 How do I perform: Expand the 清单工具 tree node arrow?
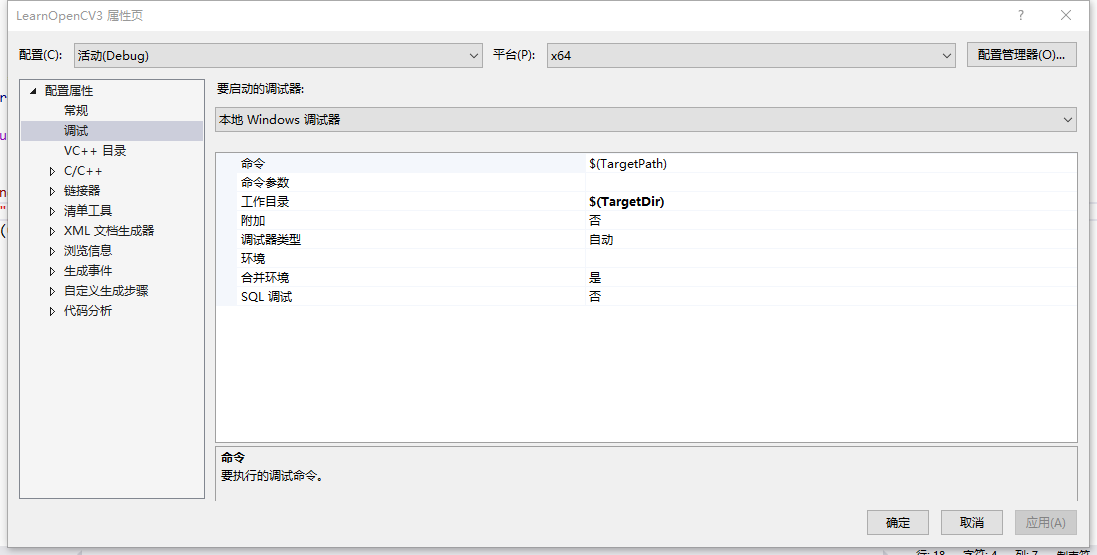52,211
